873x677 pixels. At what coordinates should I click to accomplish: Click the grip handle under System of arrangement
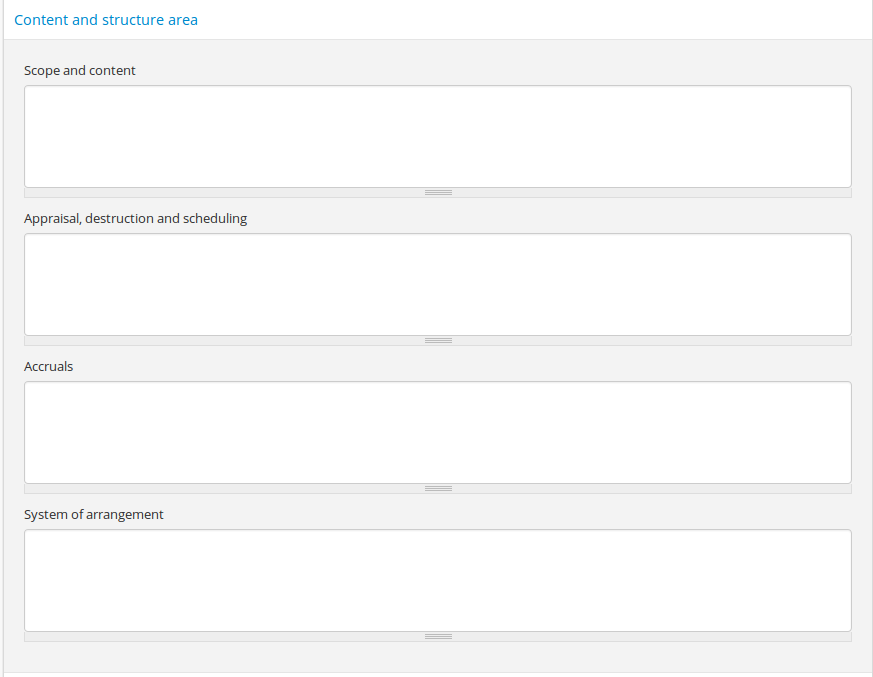(x=438, y=636)
